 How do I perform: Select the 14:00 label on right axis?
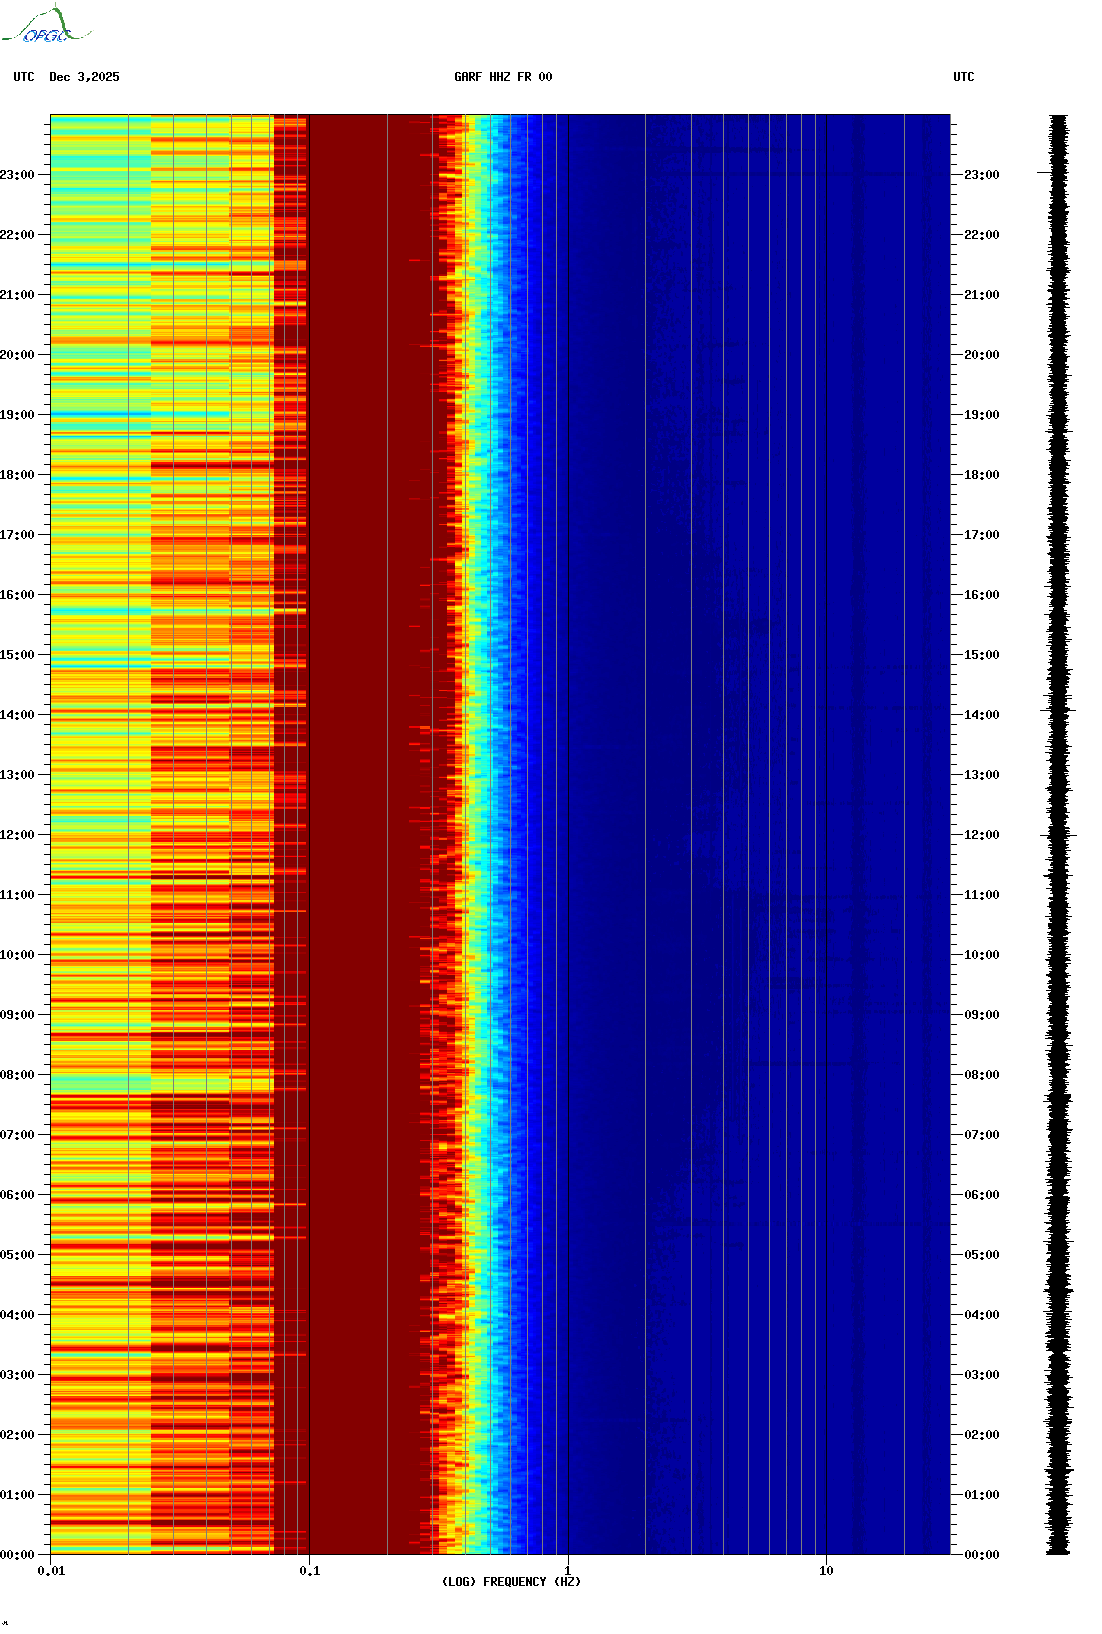tap(981, 715)
